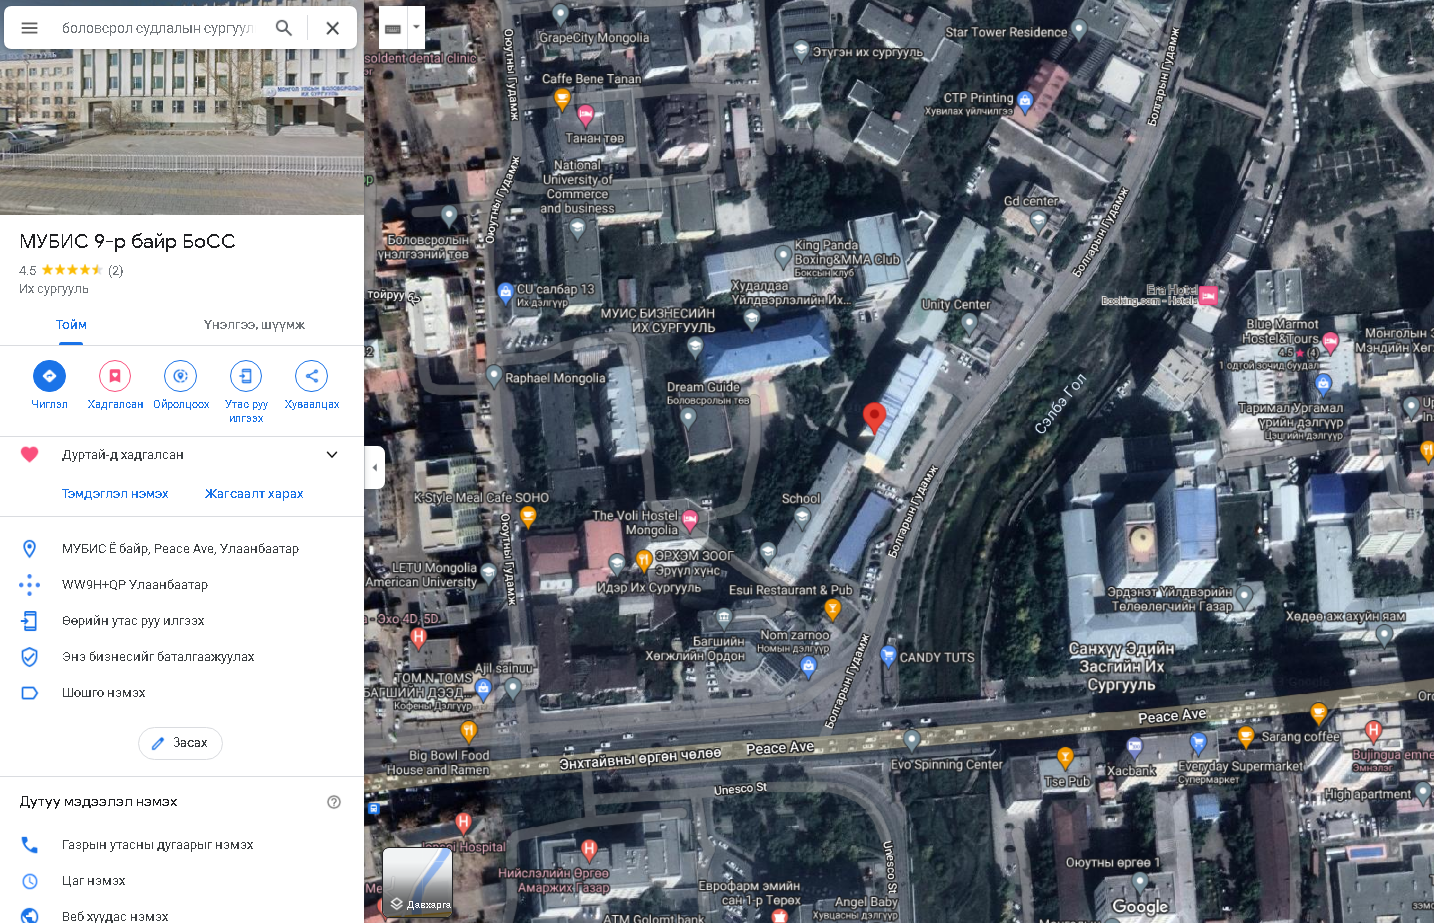Click Esui Restaurant & Pub marker

[x=832, y=608]
